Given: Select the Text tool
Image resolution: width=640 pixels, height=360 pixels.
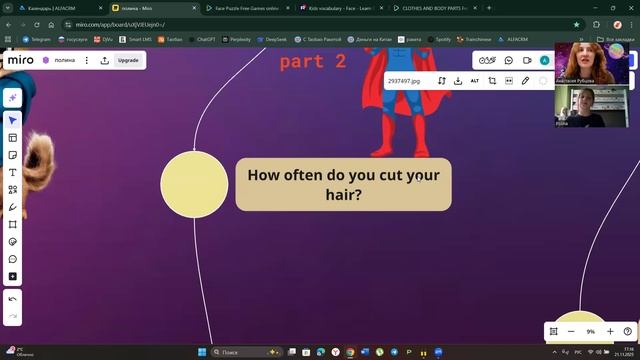Looking at the screenshot, I should (12, 173).
